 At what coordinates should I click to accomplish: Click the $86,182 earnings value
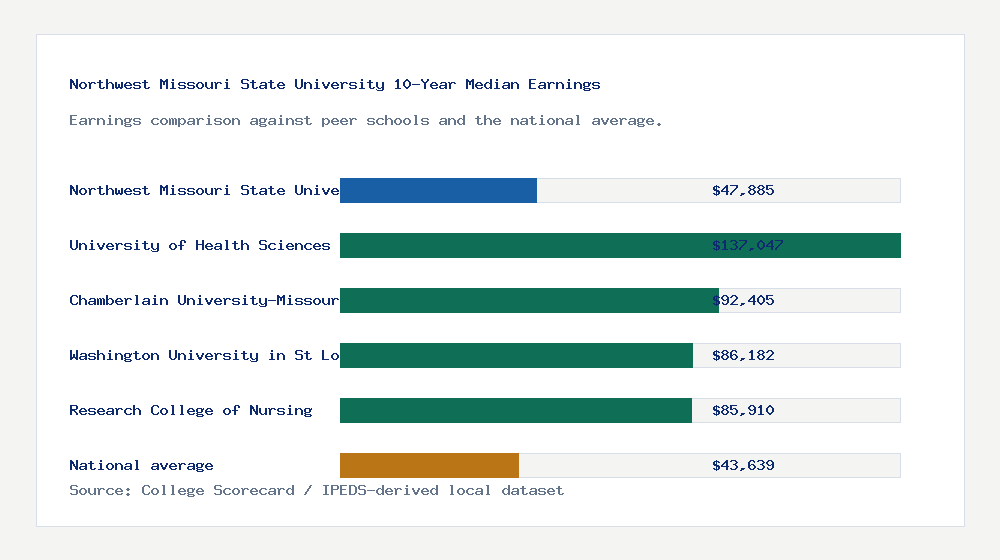tap(743, 355)
